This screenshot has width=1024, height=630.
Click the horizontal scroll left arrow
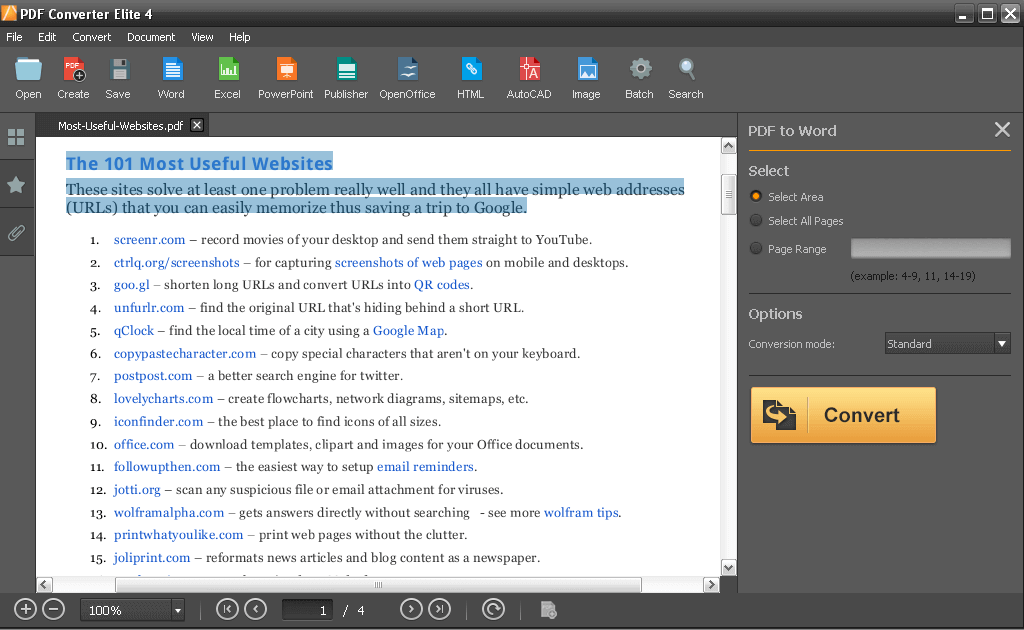tap(44, 584)
